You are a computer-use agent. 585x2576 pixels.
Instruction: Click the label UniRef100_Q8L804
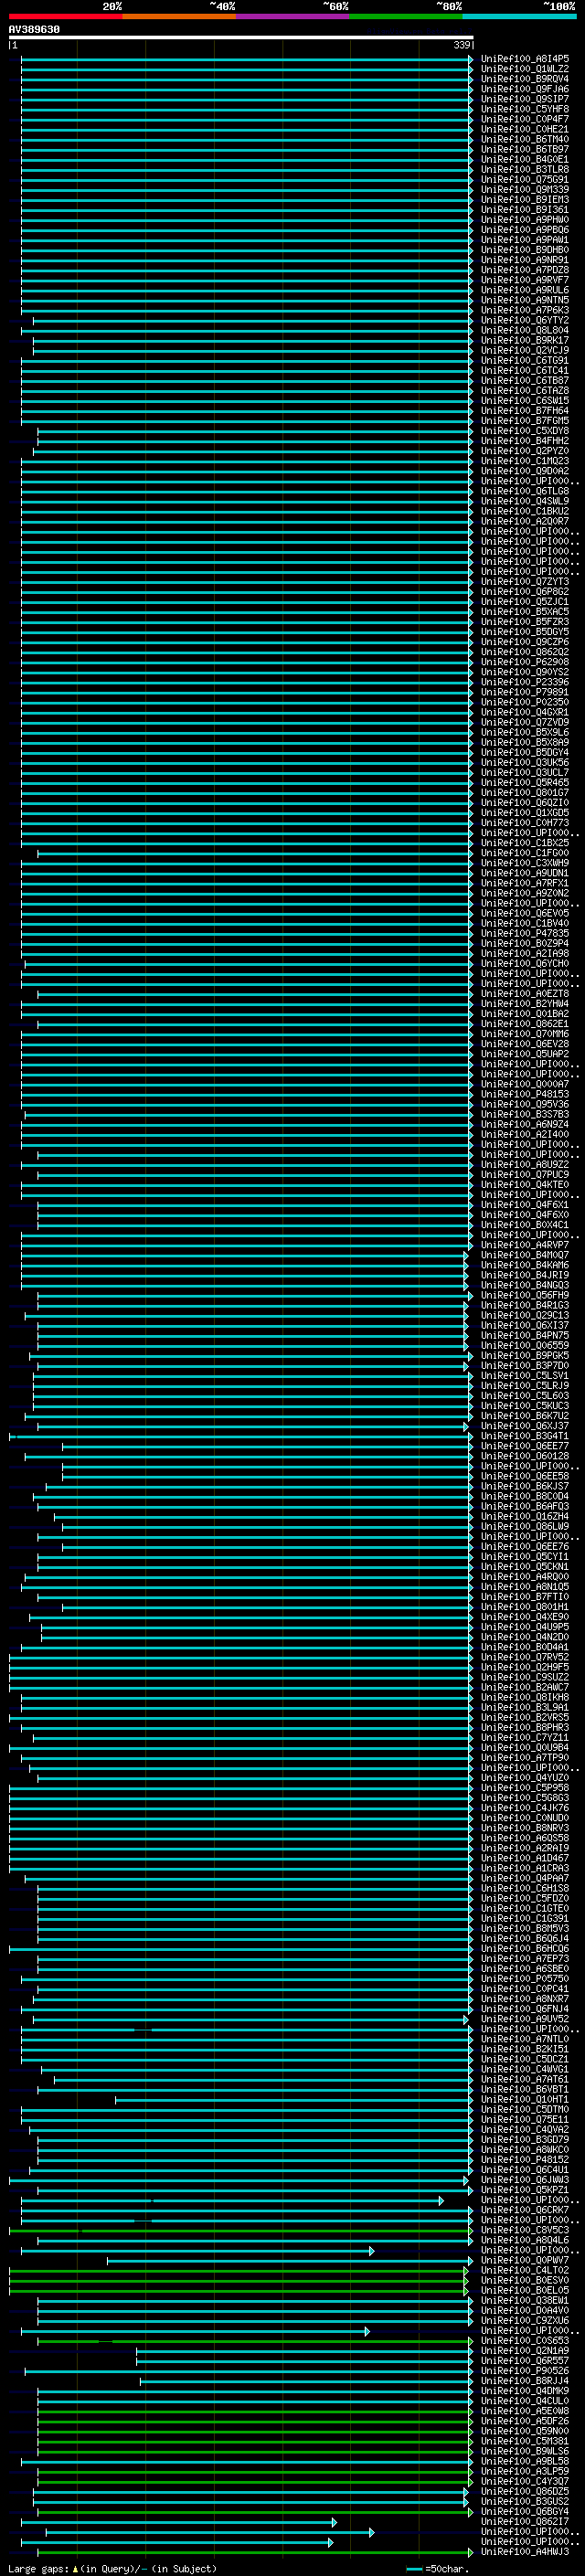[525, 330]
